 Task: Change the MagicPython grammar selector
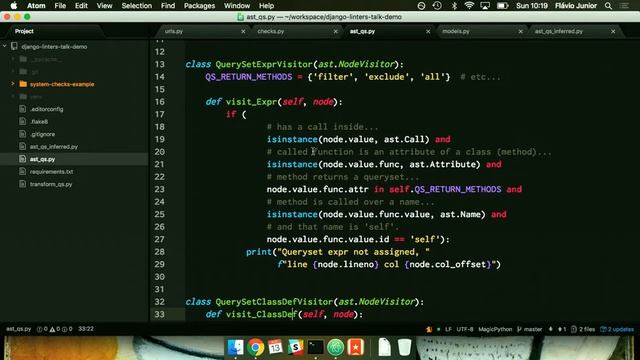click(x=495, y=329)
